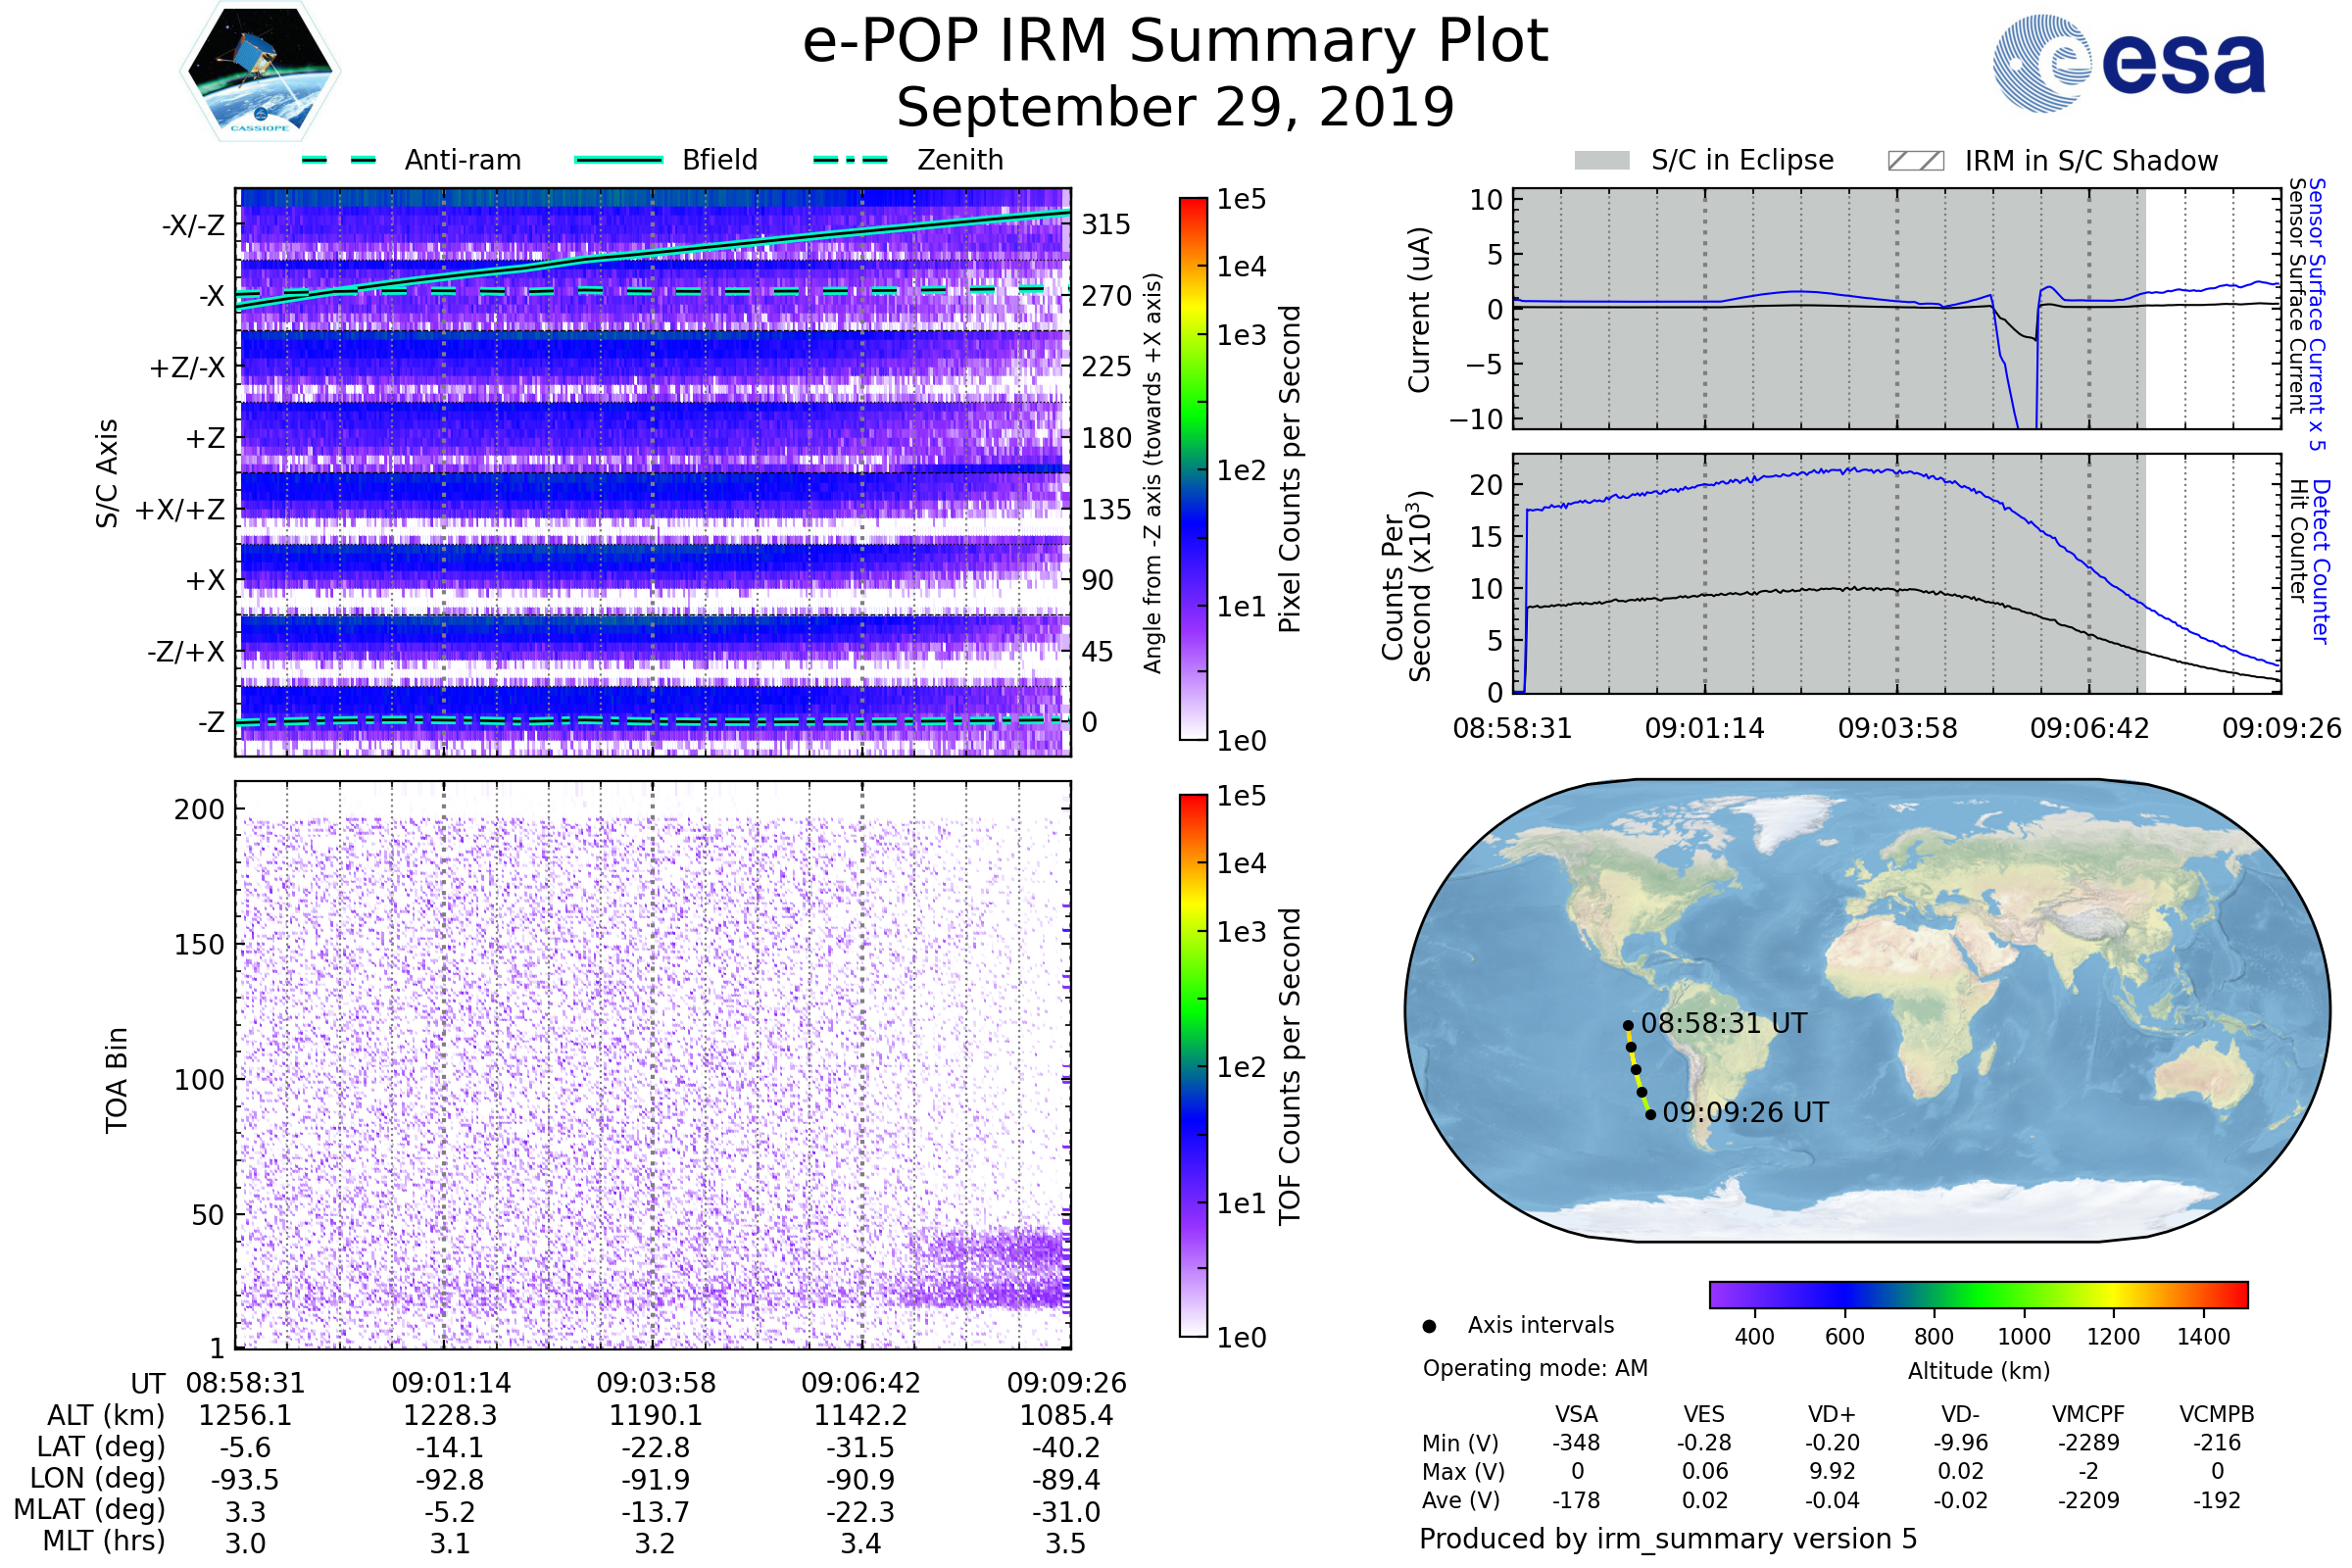The height and width of the screenshot is (1568, 2352).
Task: Click the 08:58:31 UT start point on map
Action: [1628, 1025]
